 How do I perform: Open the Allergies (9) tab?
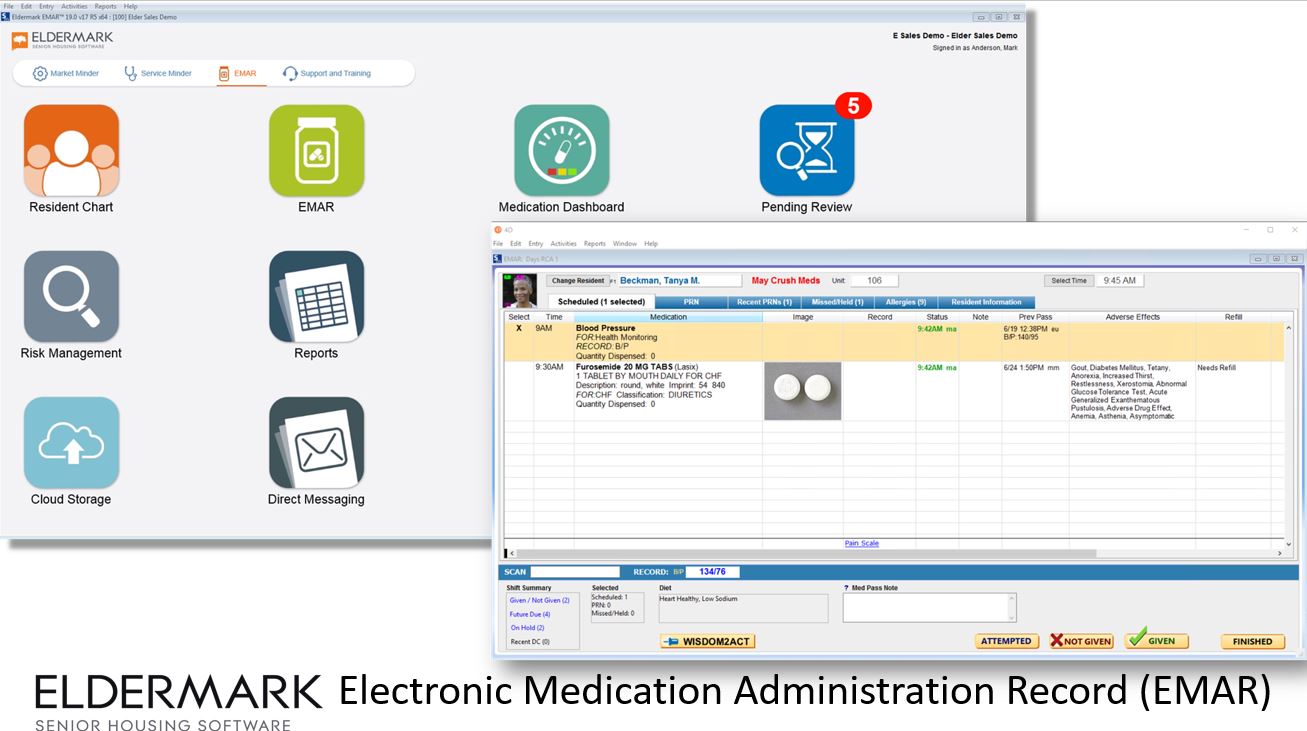click(x=906, y=302)
